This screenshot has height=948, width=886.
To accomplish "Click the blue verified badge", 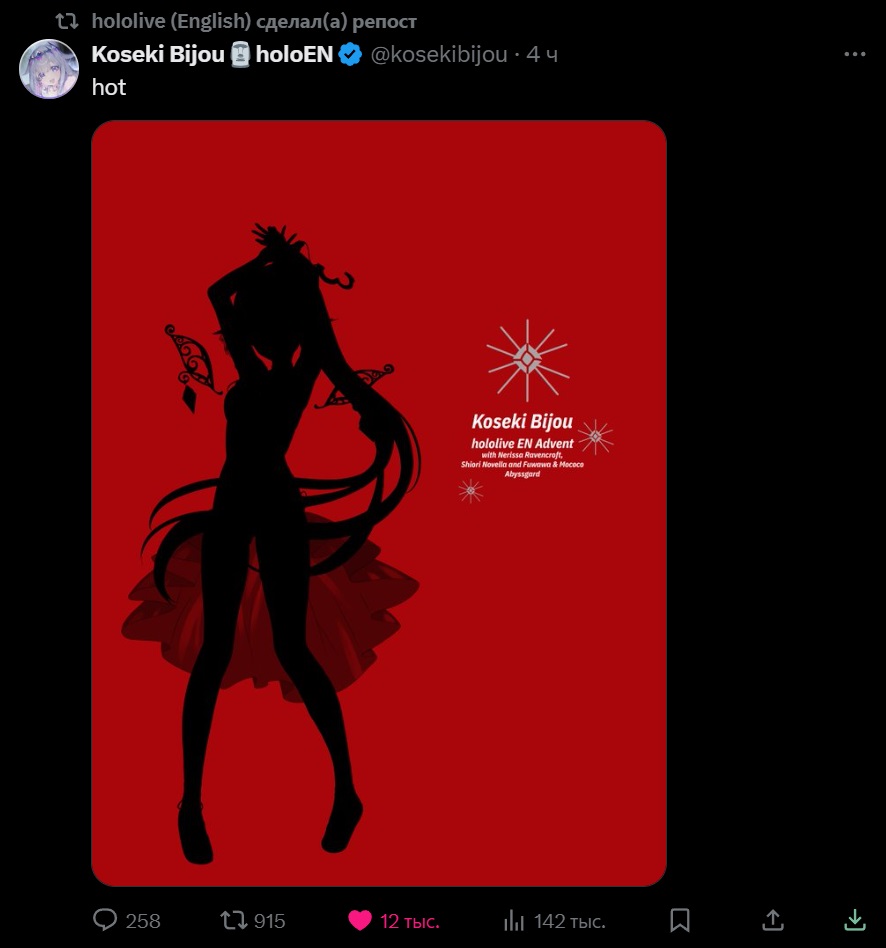I will pyautogui.click(x=350, y=54).
